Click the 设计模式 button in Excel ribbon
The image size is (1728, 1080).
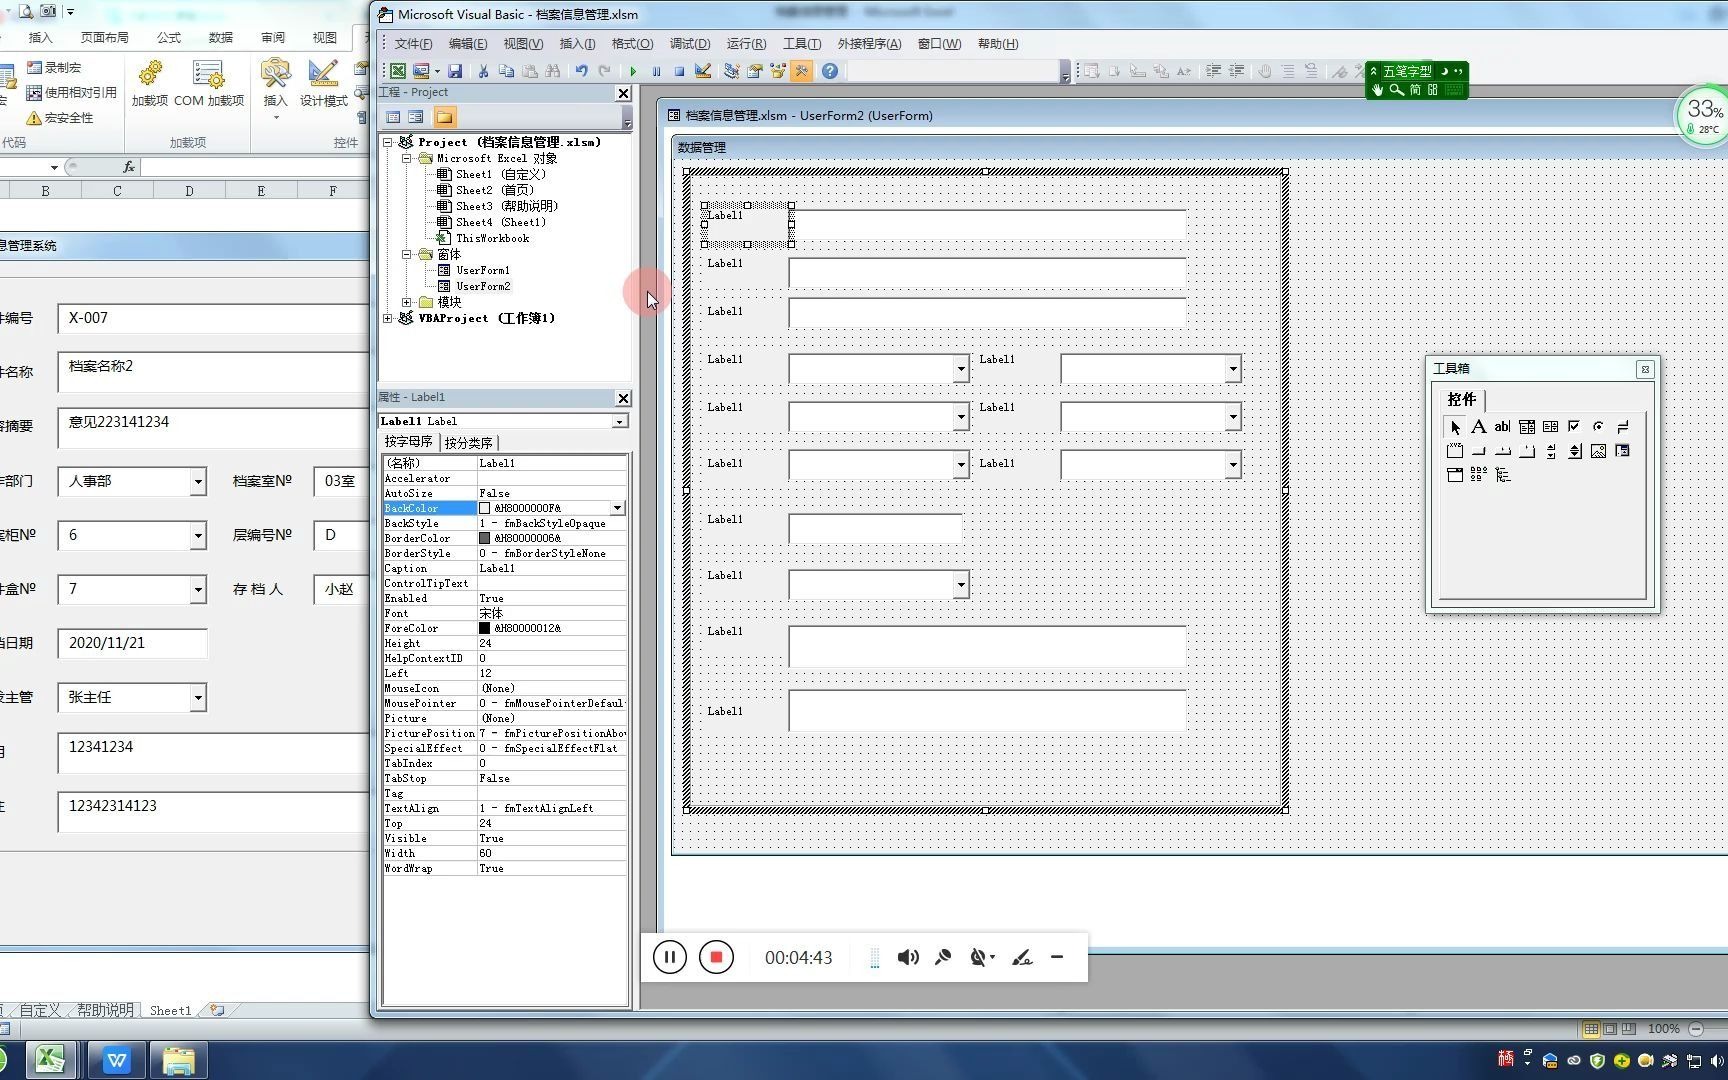coord(323,83)
